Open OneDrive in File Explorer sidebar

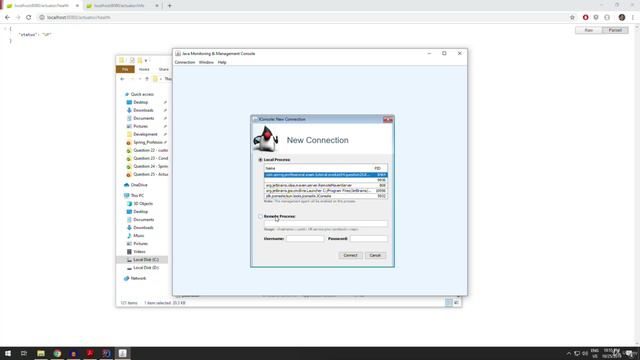[x=139, y=185]
